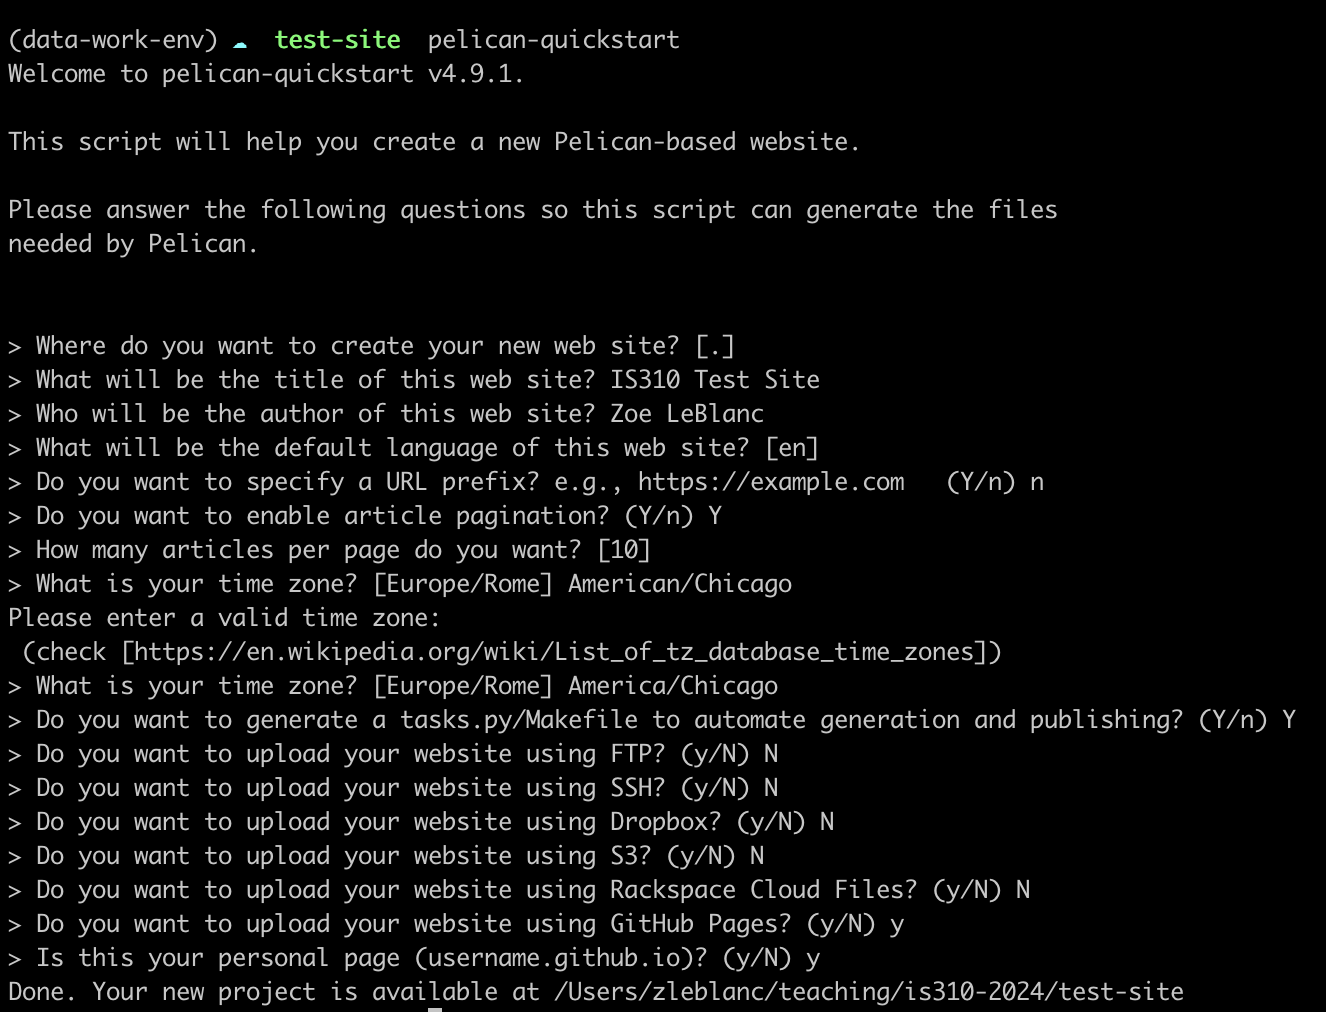Click the pelican-quickstart command text
Image resolution: width=1326 pixels, height=1012 pixels.
tap(553, 40)
